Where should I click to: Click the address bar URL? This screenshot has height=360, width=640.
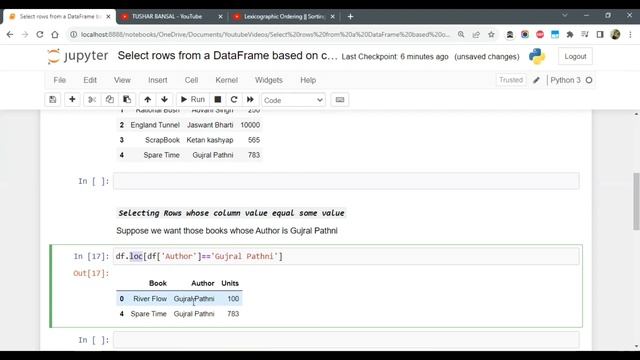coord(265,35)
